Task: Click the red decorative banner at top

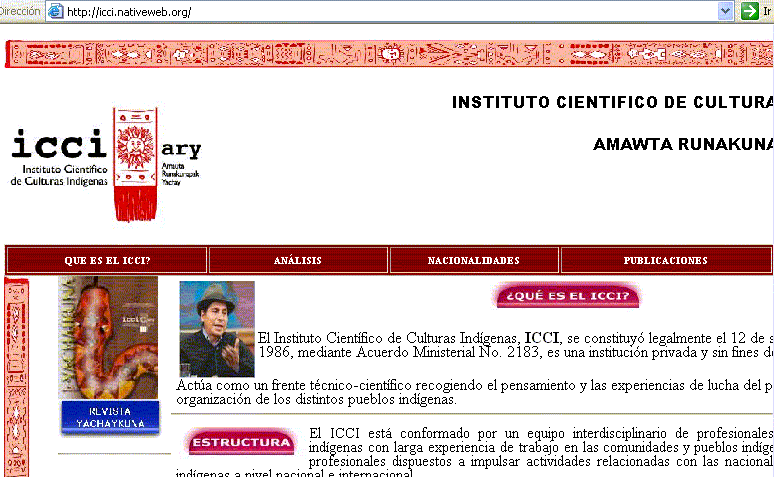Action: pos(389,54)
